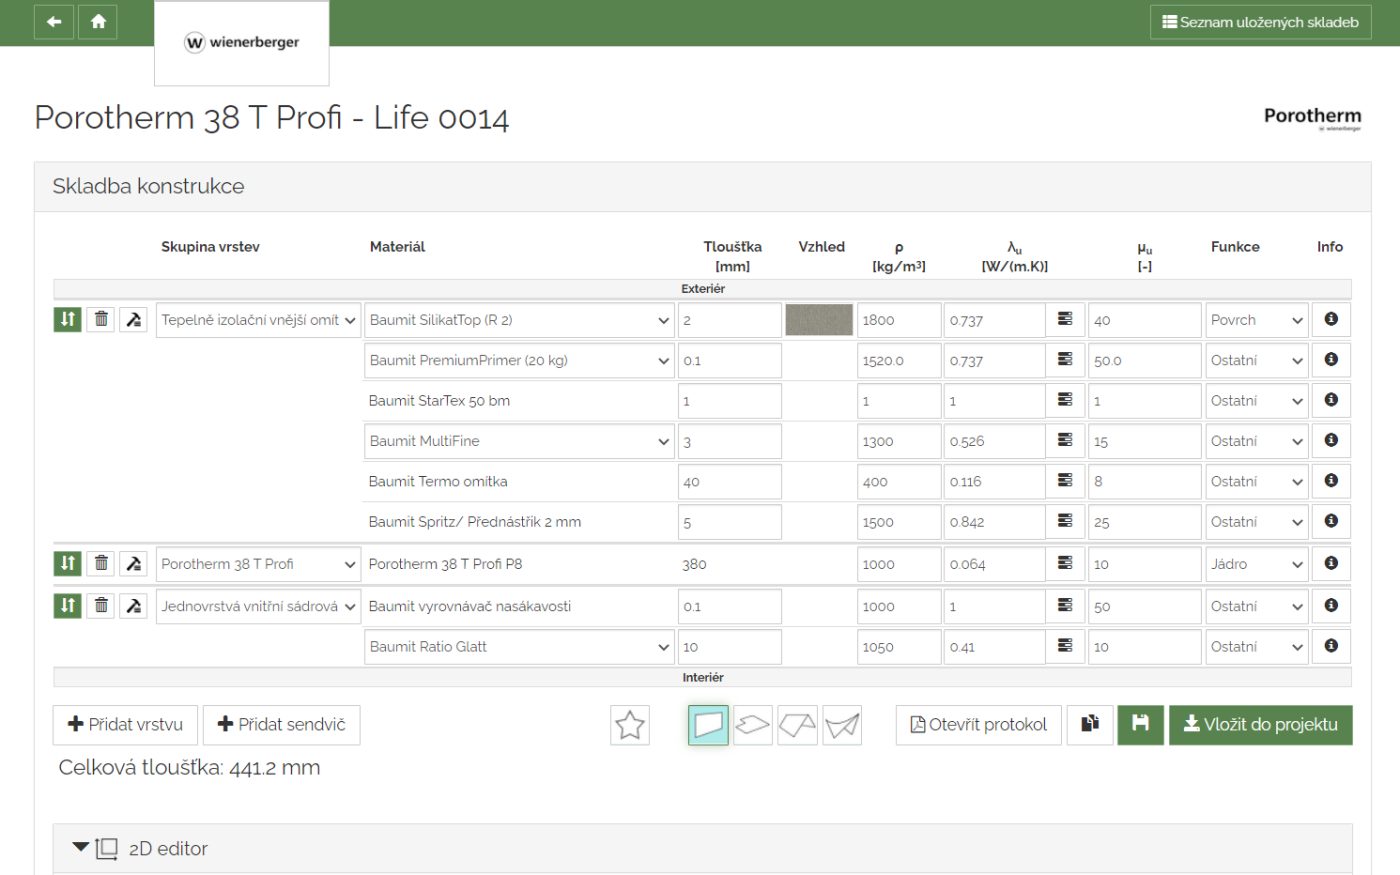Screen dimensions: 1400x875
Task: Click Vložit do projektu button
Action: (1260, 725)
